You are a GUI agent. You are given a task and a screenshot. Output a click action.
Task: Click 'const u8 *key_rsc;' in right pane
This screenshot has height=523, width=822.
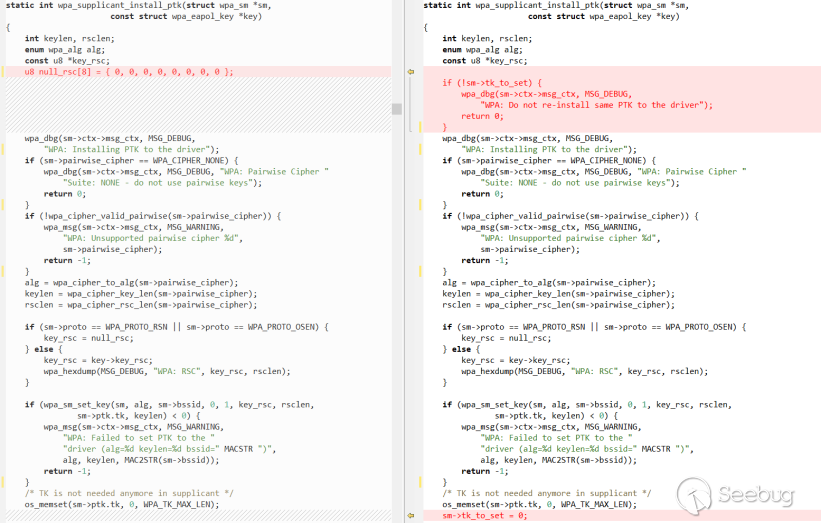pyautogui.click(x=485, y=61)
